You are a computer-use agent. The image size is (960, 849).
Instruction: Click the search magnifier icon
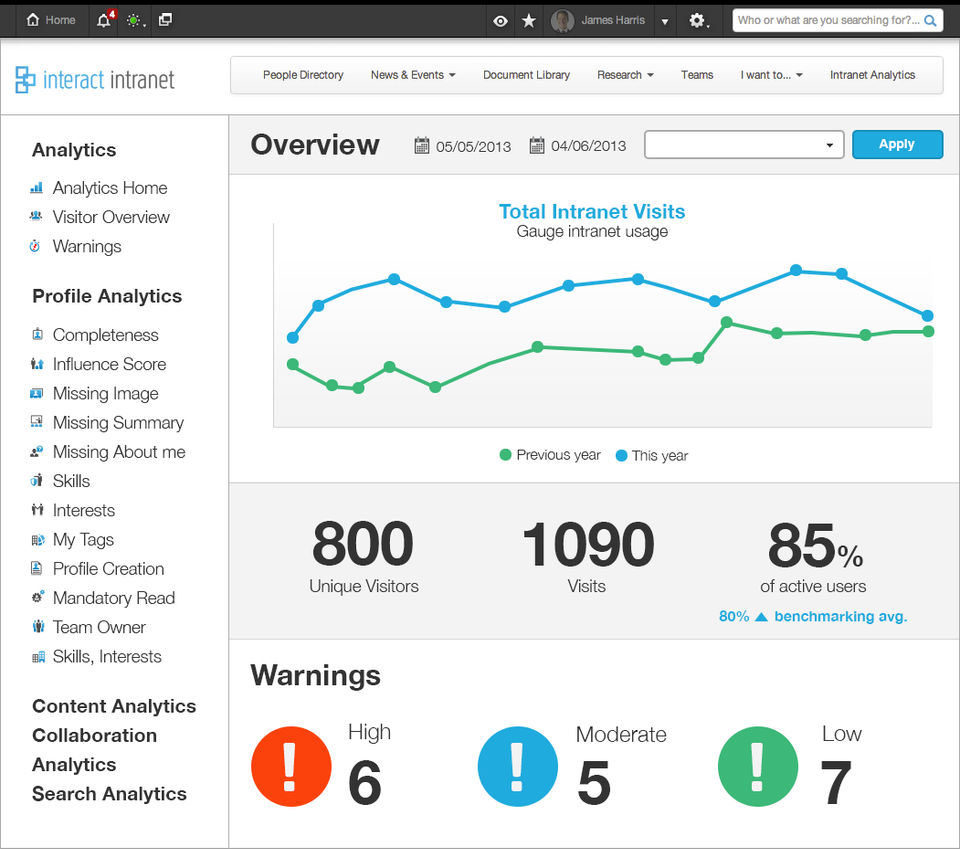930,21
